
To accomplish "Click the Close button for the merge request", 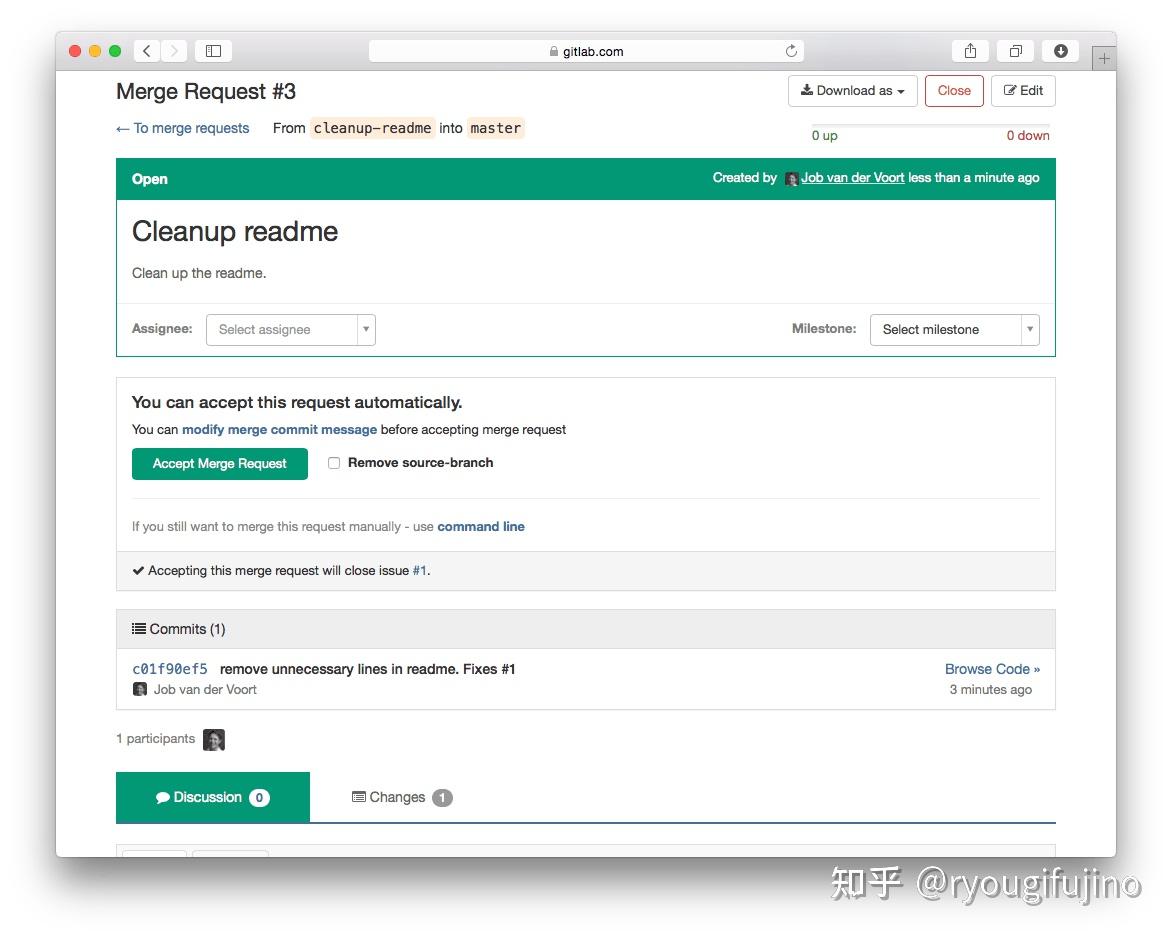I will pyautogui.click(x=953, y=90).
